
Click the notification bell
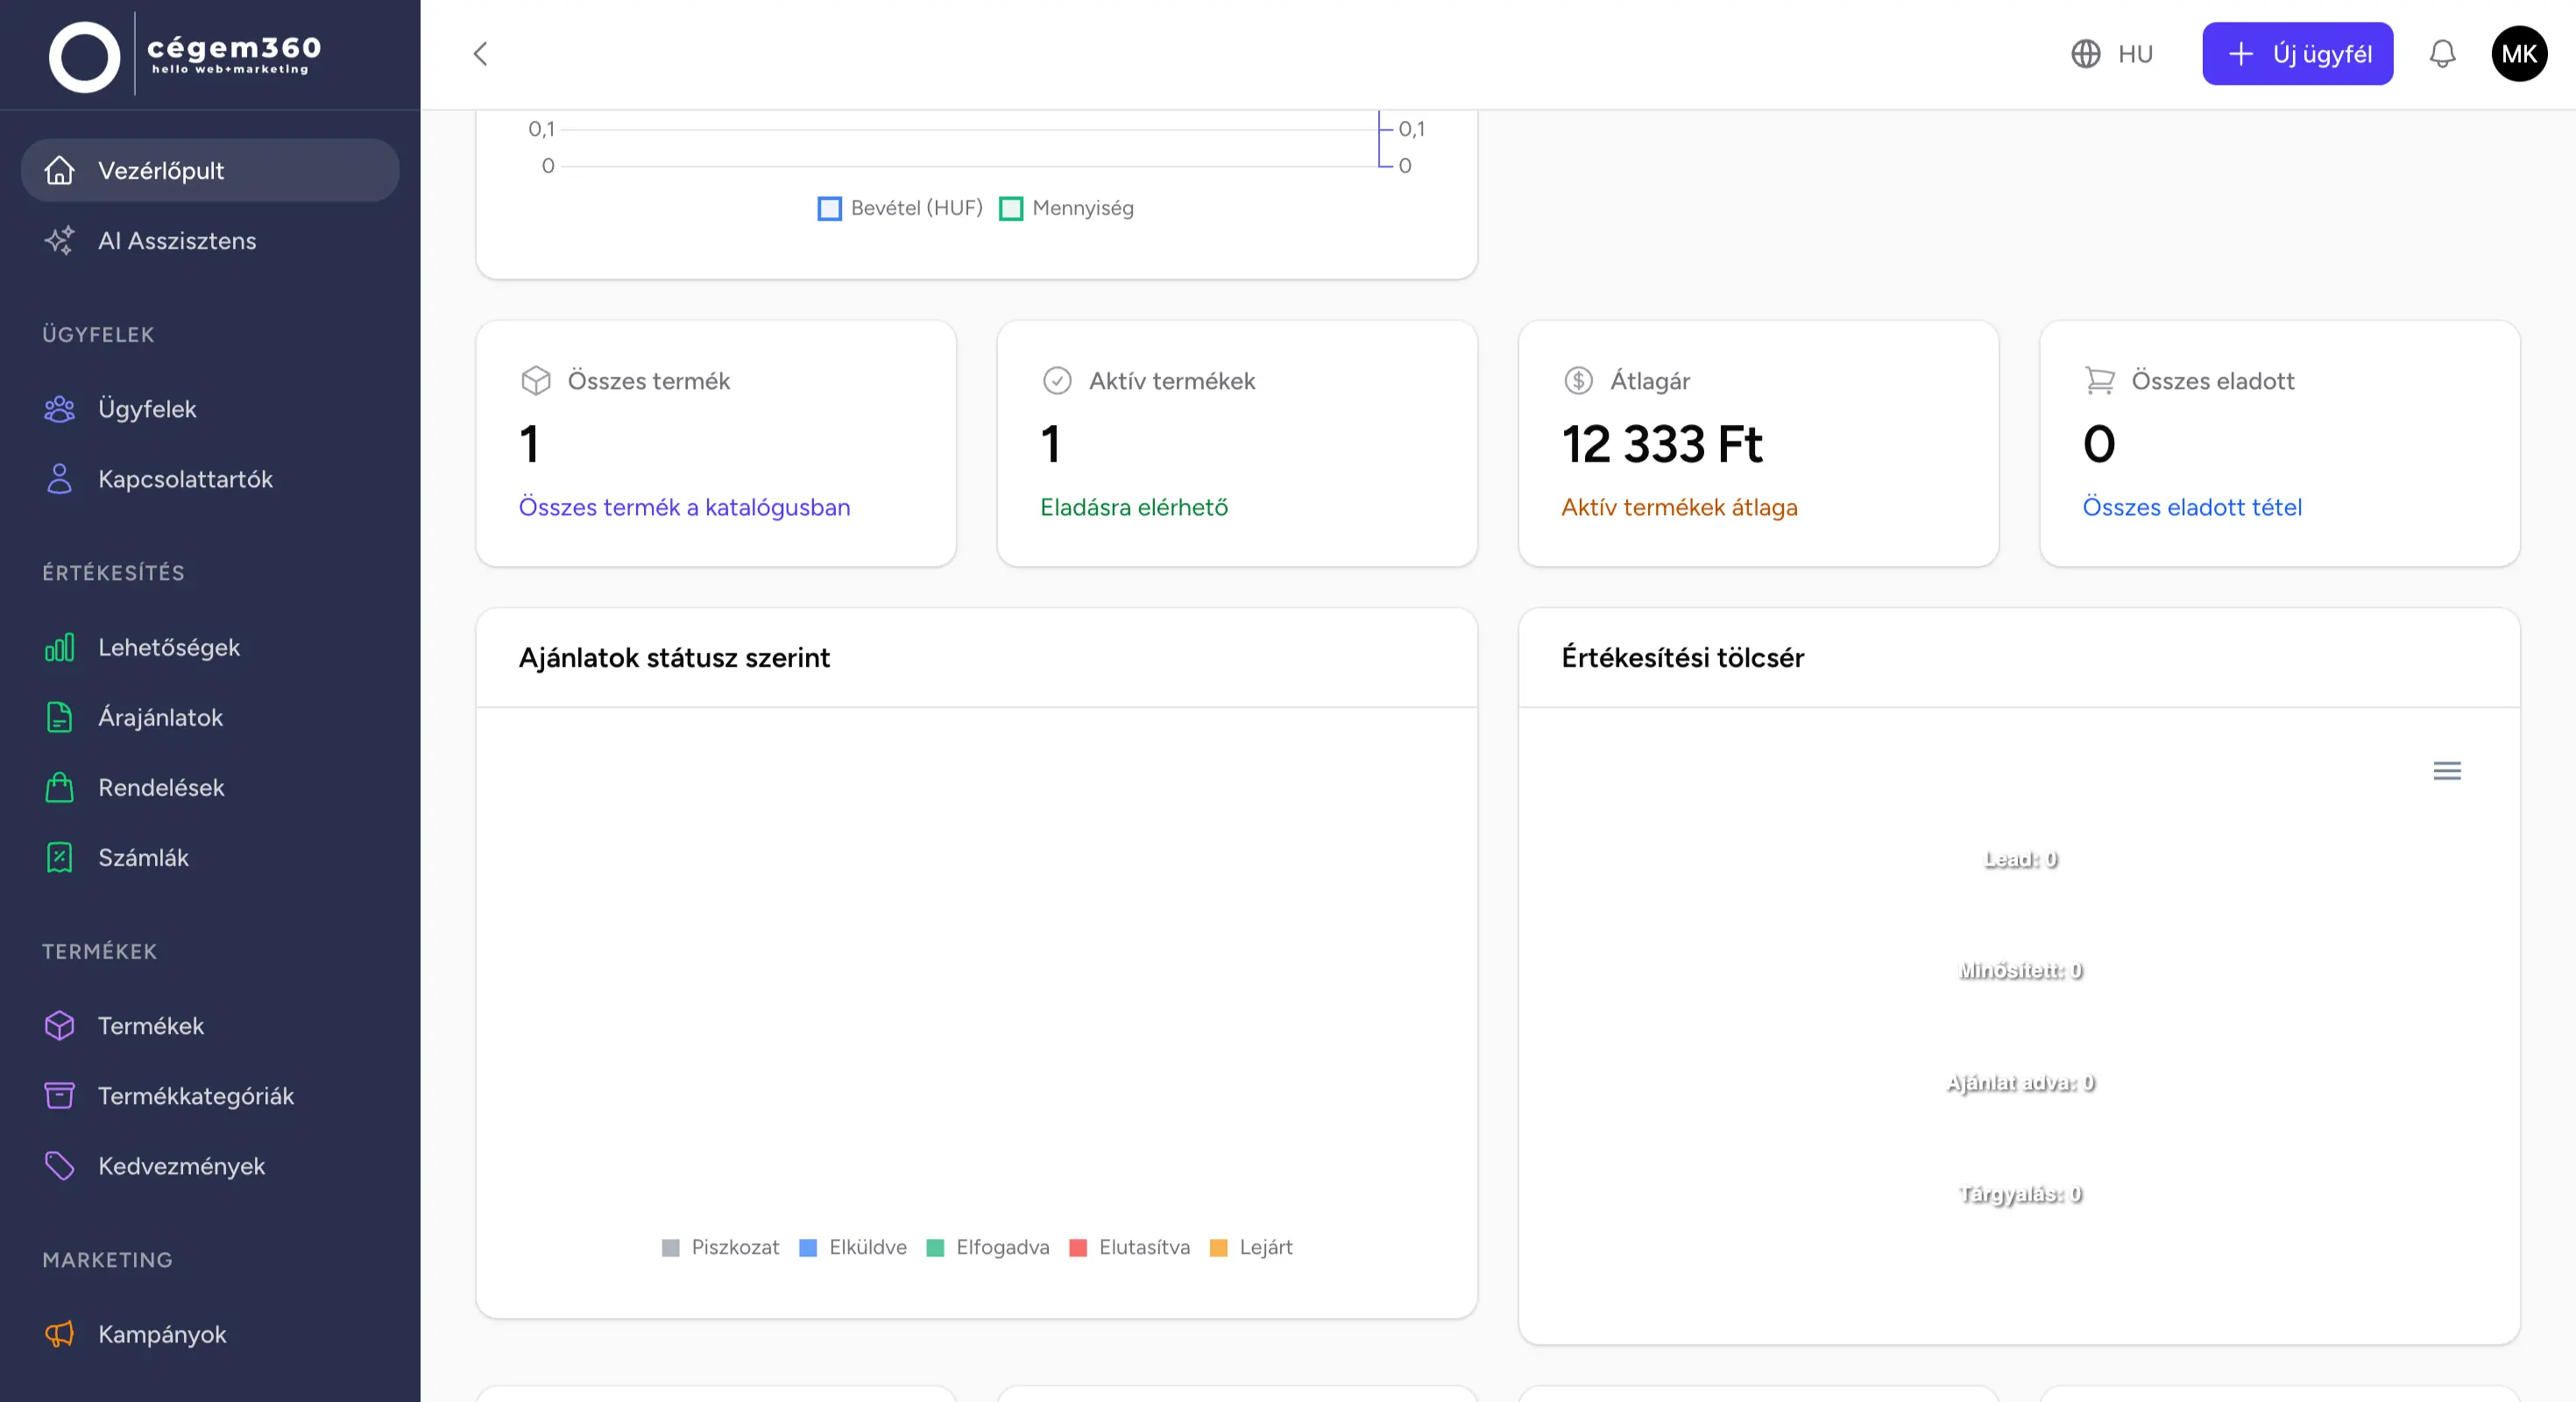(2443, 54)
